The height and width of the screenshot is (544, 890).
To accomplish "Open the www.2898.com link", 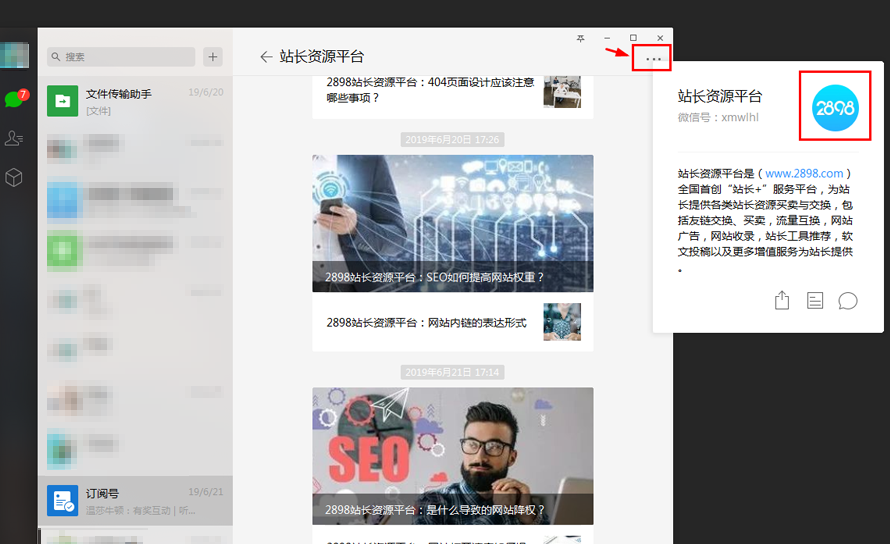I will [804, 173].
